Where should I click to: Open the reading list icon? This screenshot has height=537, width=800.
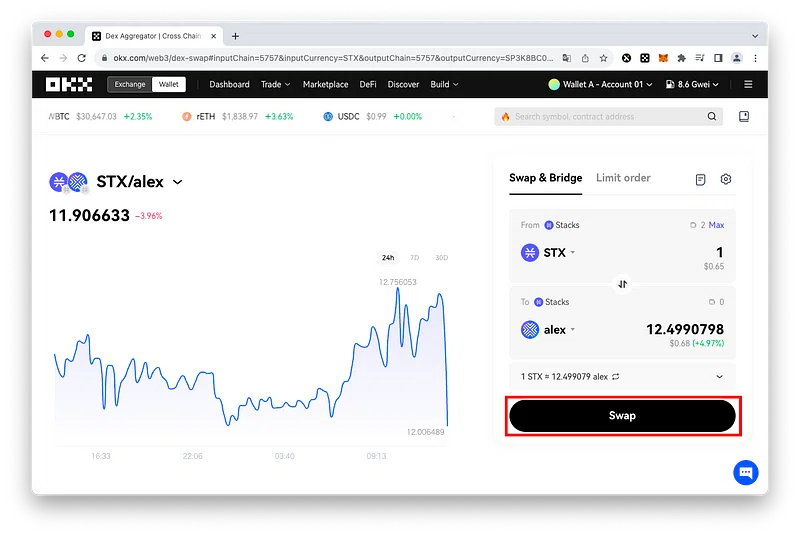pyautogui.click(x=700, y=58)
